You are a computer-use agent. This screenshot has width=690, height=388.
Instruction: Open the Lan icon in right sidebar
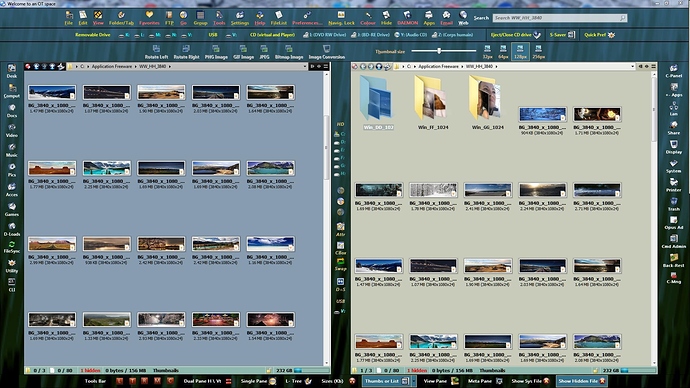tap(674, 109)
